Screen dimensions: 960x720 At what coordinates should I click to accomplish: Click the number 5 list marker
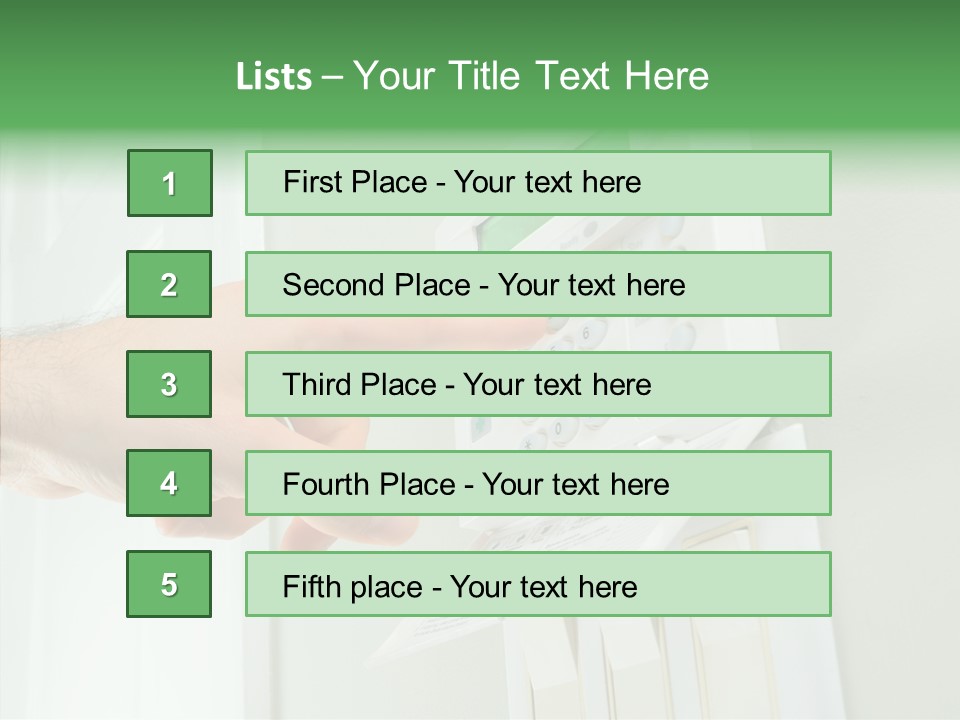(x=169, y=584)
